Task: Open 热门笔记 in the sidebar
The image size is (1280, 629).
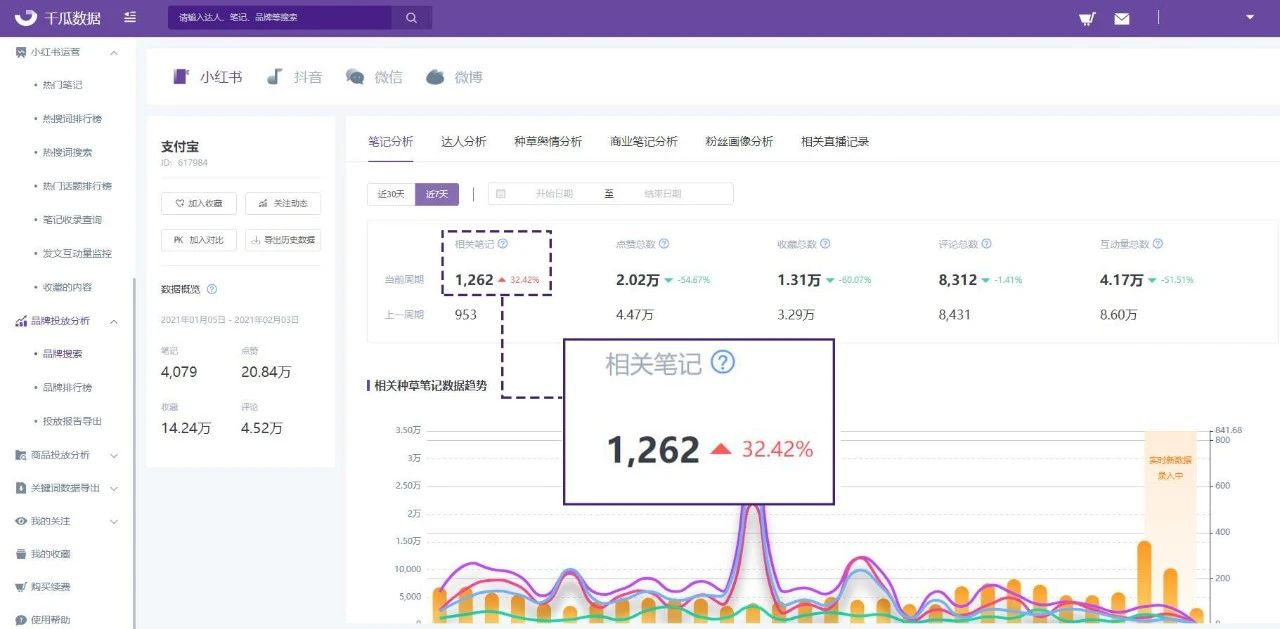Action: (62, 86)
